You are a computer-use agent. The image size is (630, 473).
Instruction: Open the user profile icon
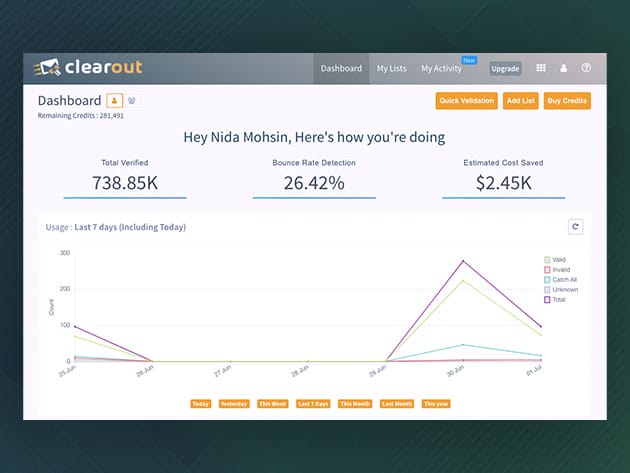point(563,69)
